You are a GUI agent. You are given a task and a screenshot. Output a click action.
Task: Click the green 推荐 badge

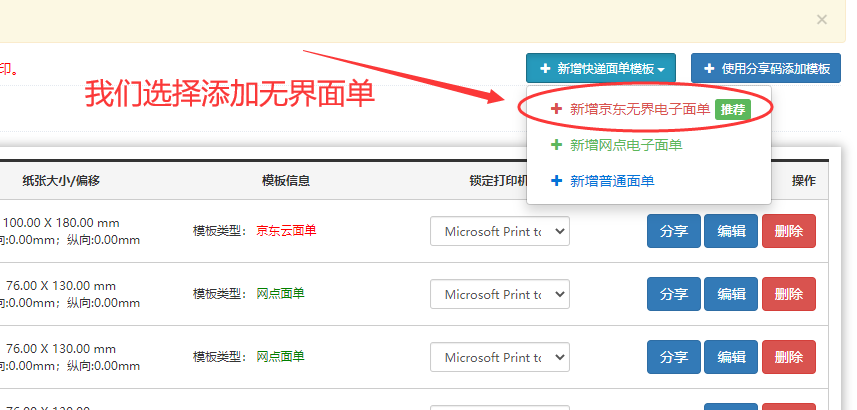click(x=733, y=109)
